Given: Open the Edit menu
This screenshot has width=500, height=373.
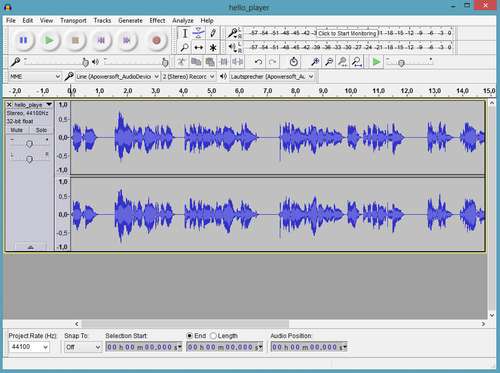Looking at the screenshot, I should [x=28, y=21].
